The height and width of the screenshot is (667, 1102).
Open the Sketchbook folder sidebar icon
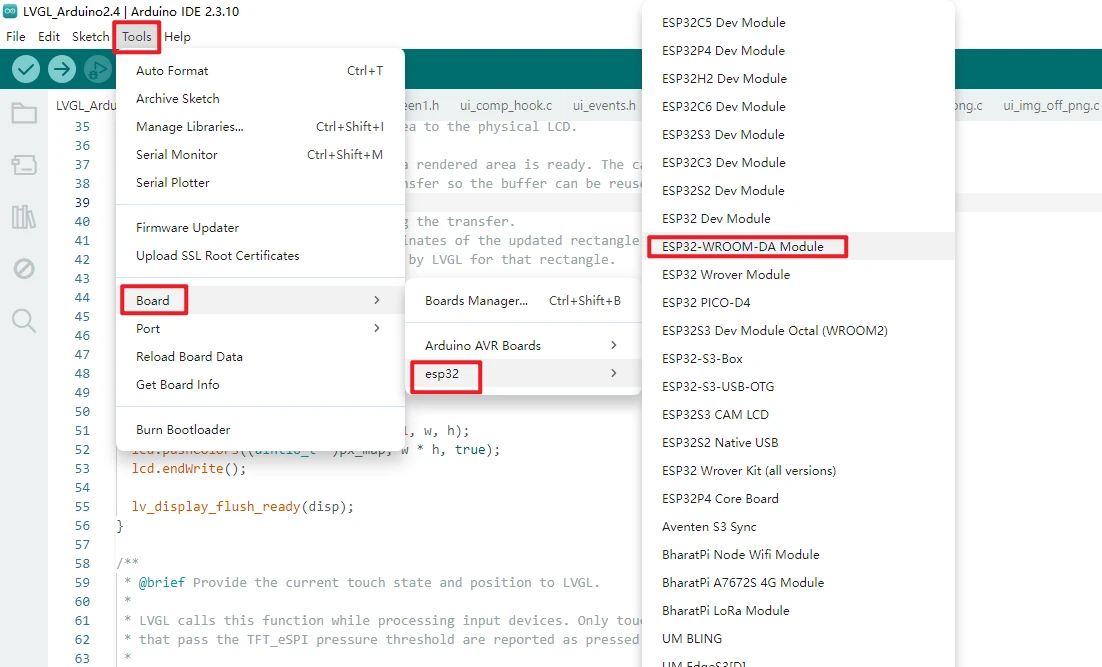pos(24,113)
